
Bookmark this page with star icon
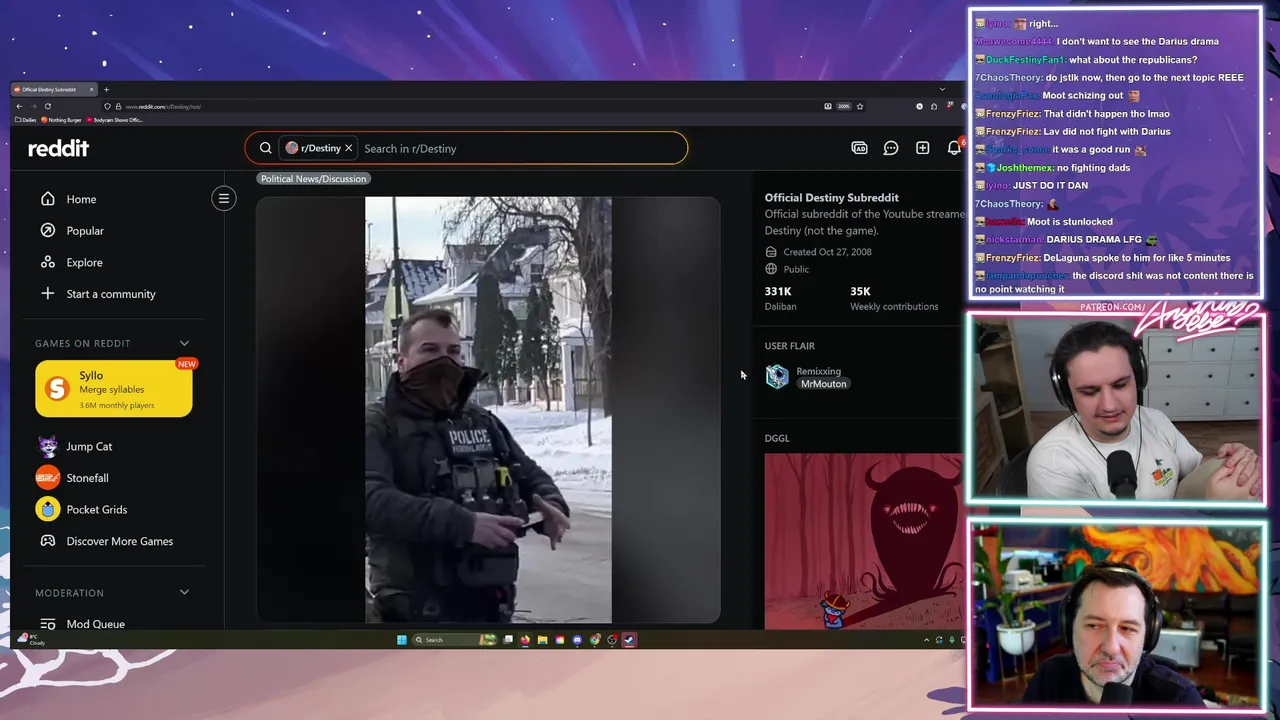(859, 106)
